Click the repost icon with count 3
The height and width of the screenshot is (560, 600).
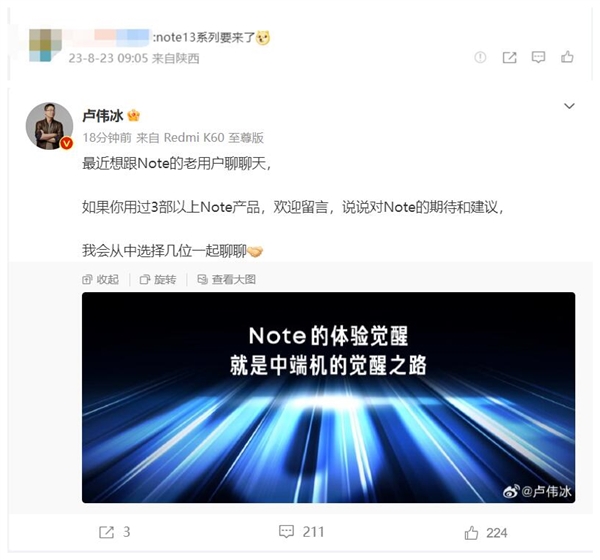click(x=106, y=532)
